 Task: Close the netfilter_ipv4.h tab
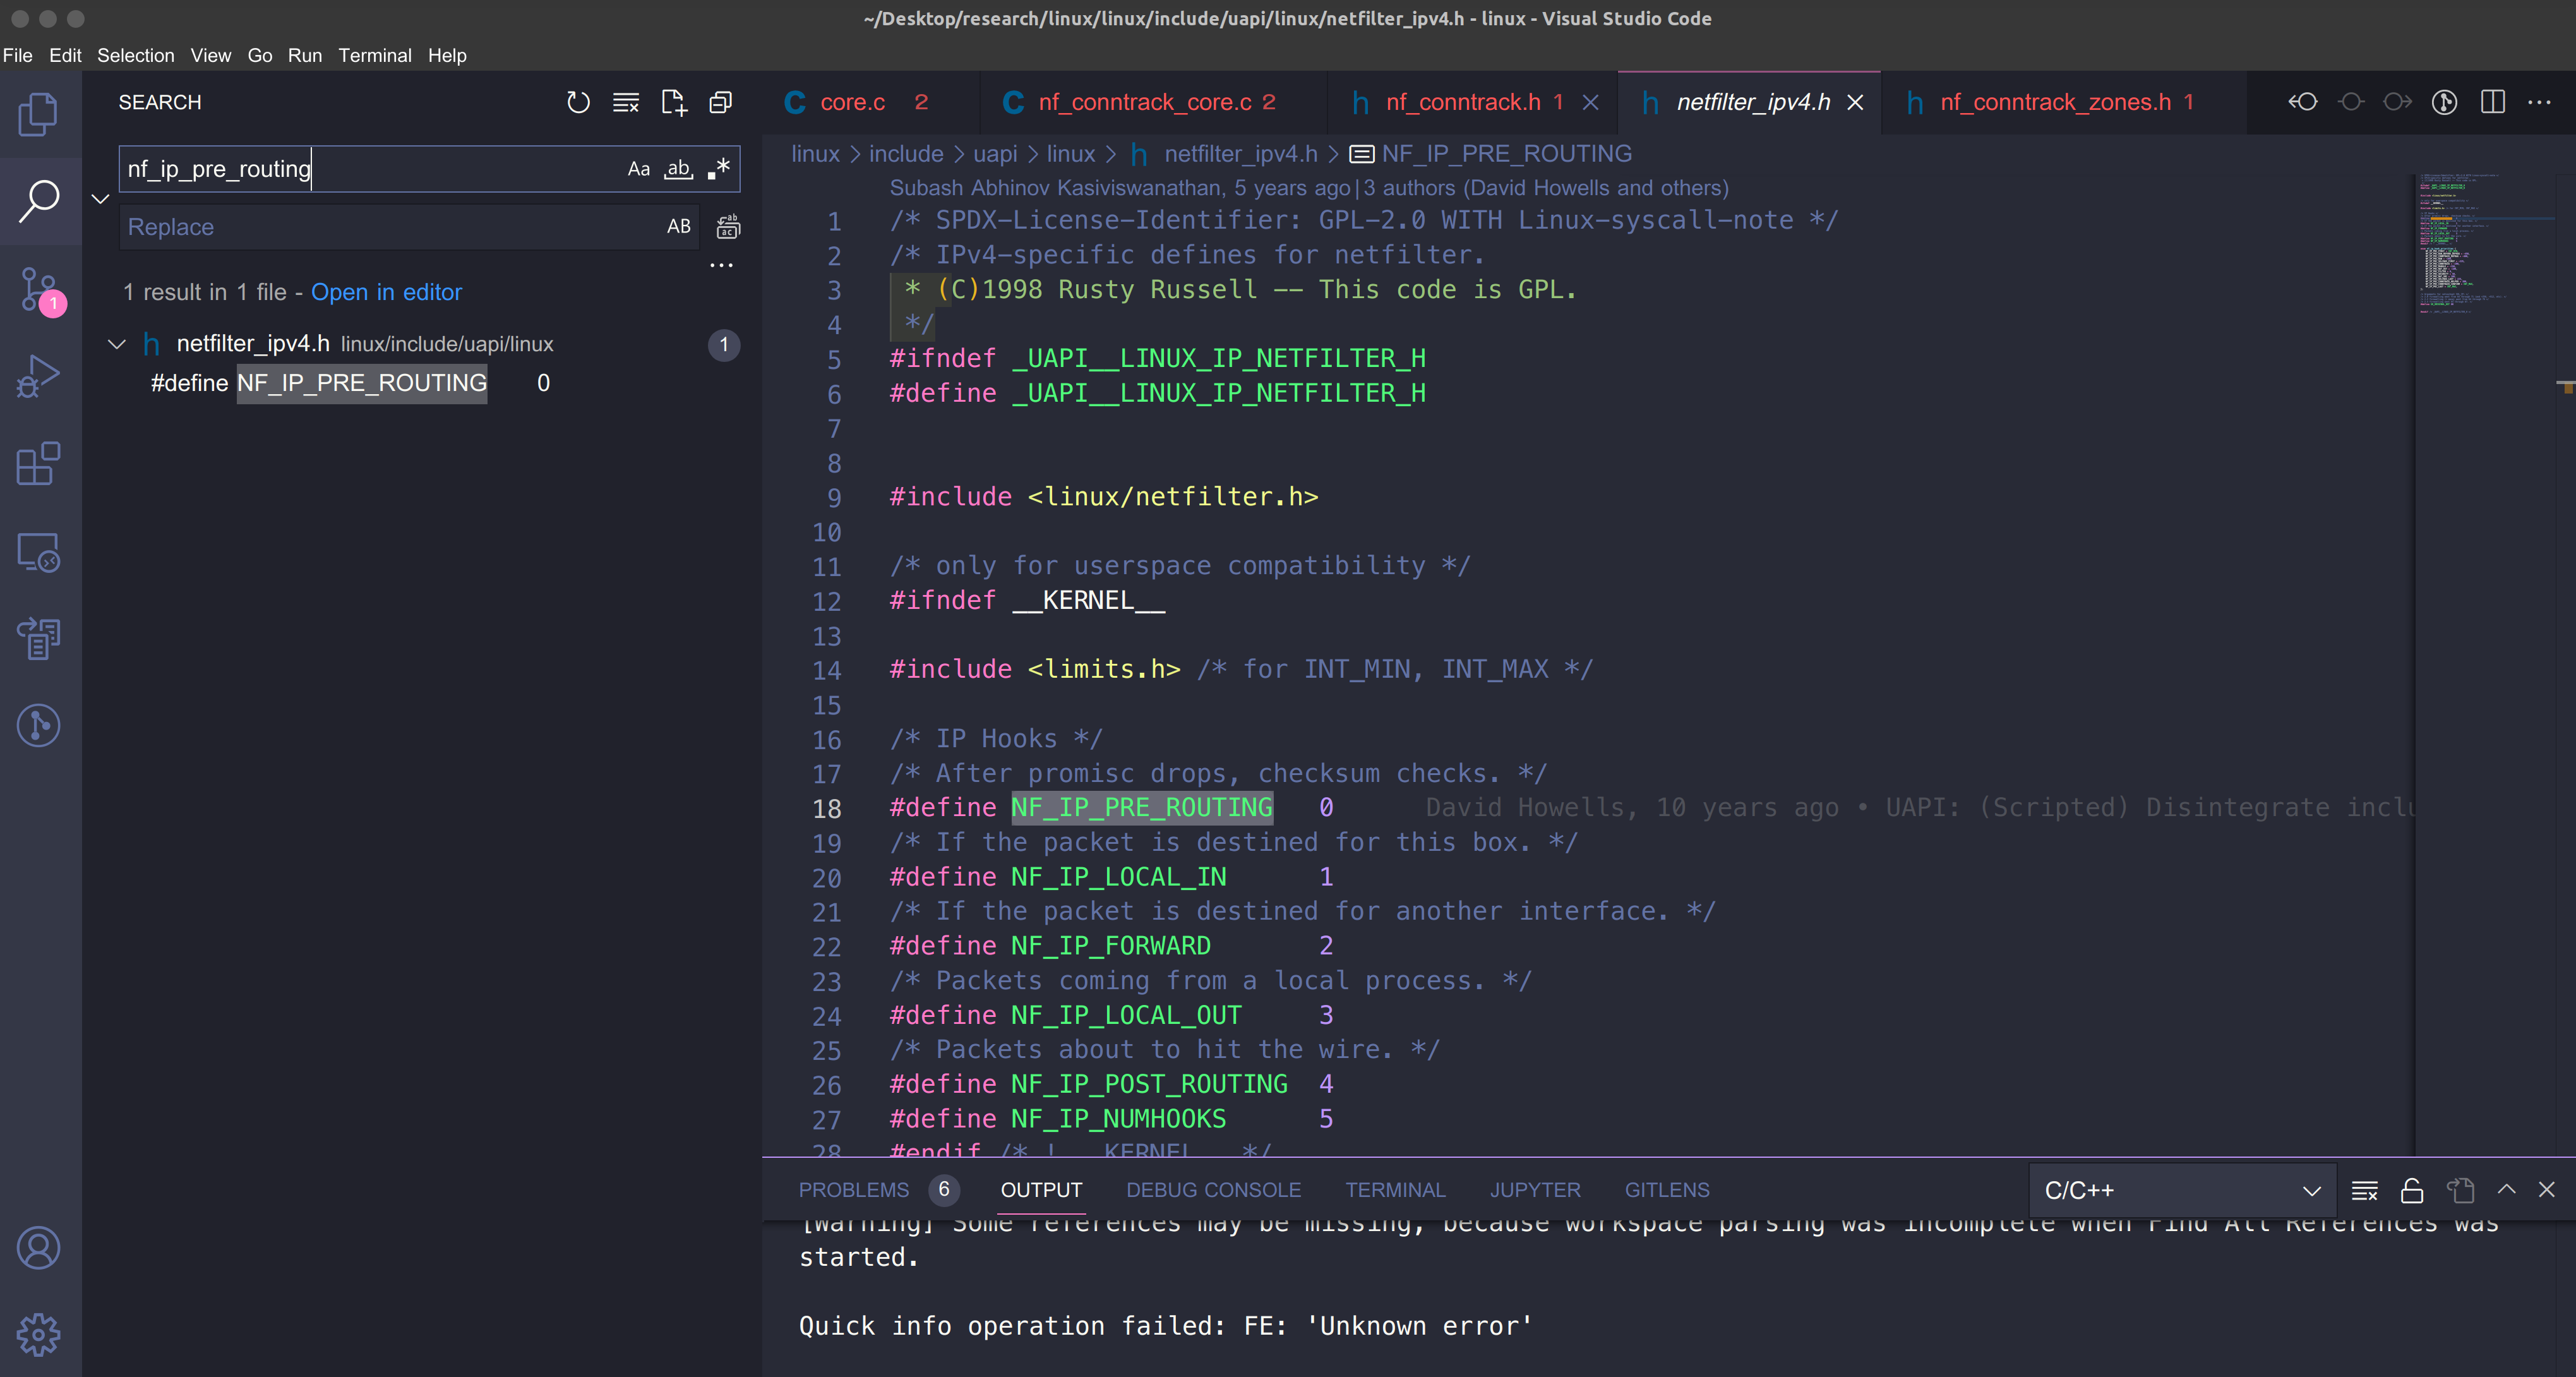point(1855,102)
